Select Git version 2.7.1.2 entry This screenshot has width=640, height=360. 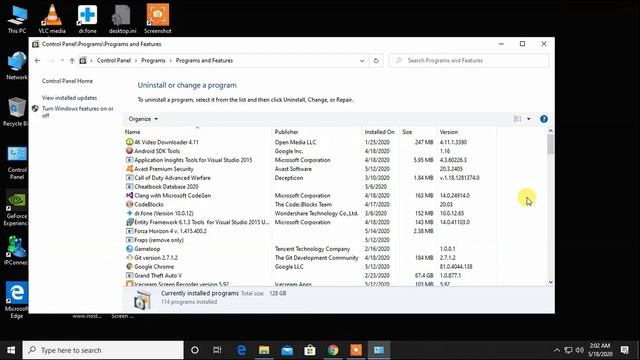pyautogui.click(x=156, y=258)
